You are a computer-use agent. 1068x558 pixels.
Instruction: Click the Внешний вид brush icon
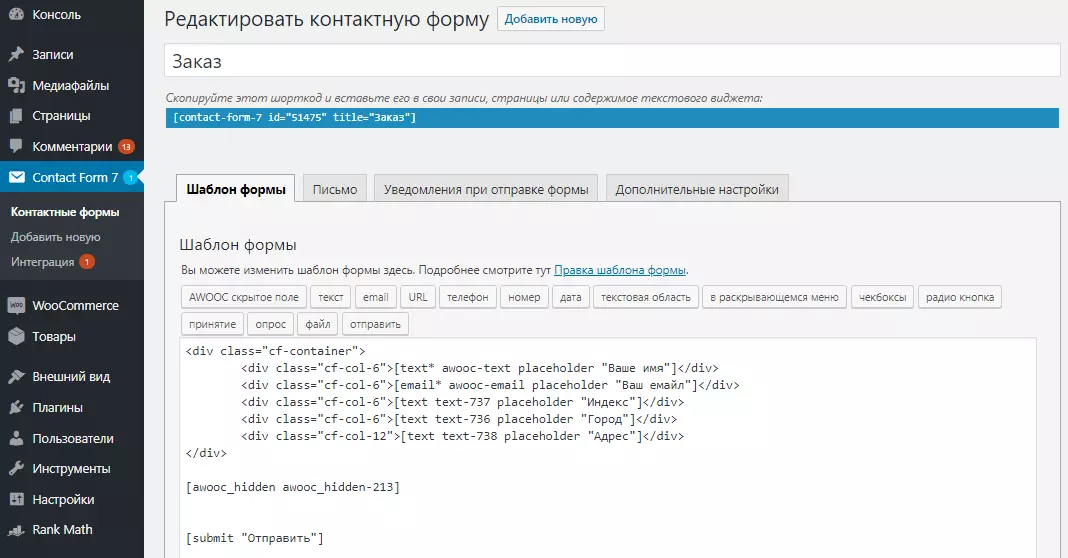coord(16,376)
